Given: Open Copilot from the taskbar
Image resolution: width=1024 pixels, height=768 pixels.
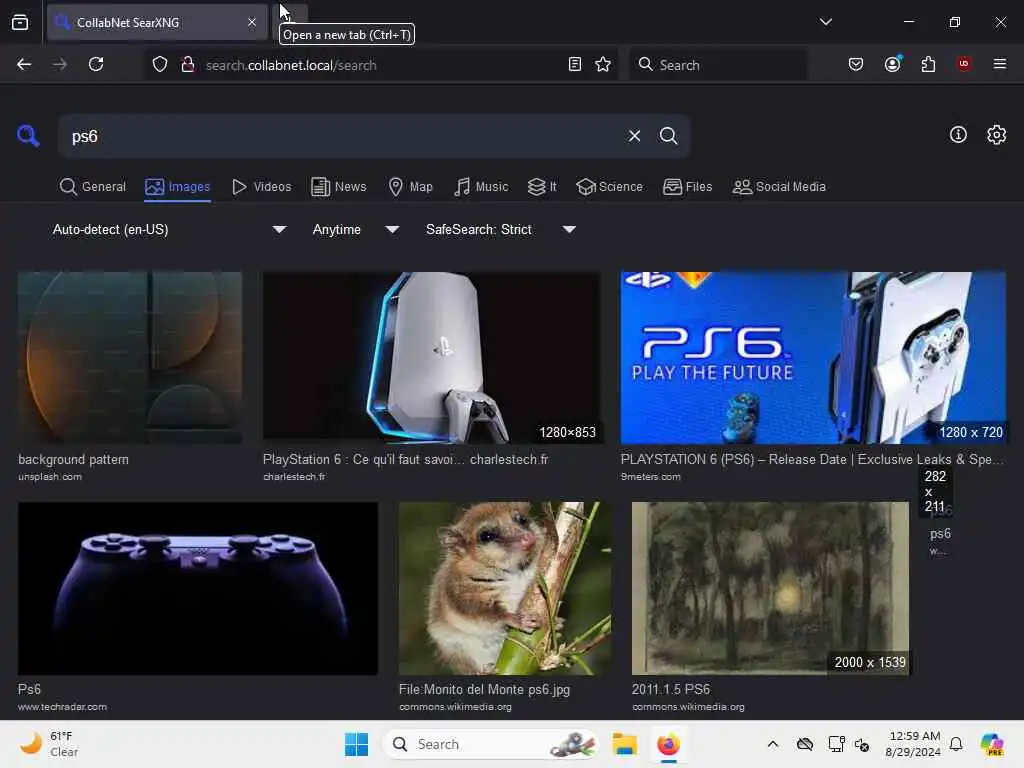Looking at the screenshot, I should [x=992, y=744].
